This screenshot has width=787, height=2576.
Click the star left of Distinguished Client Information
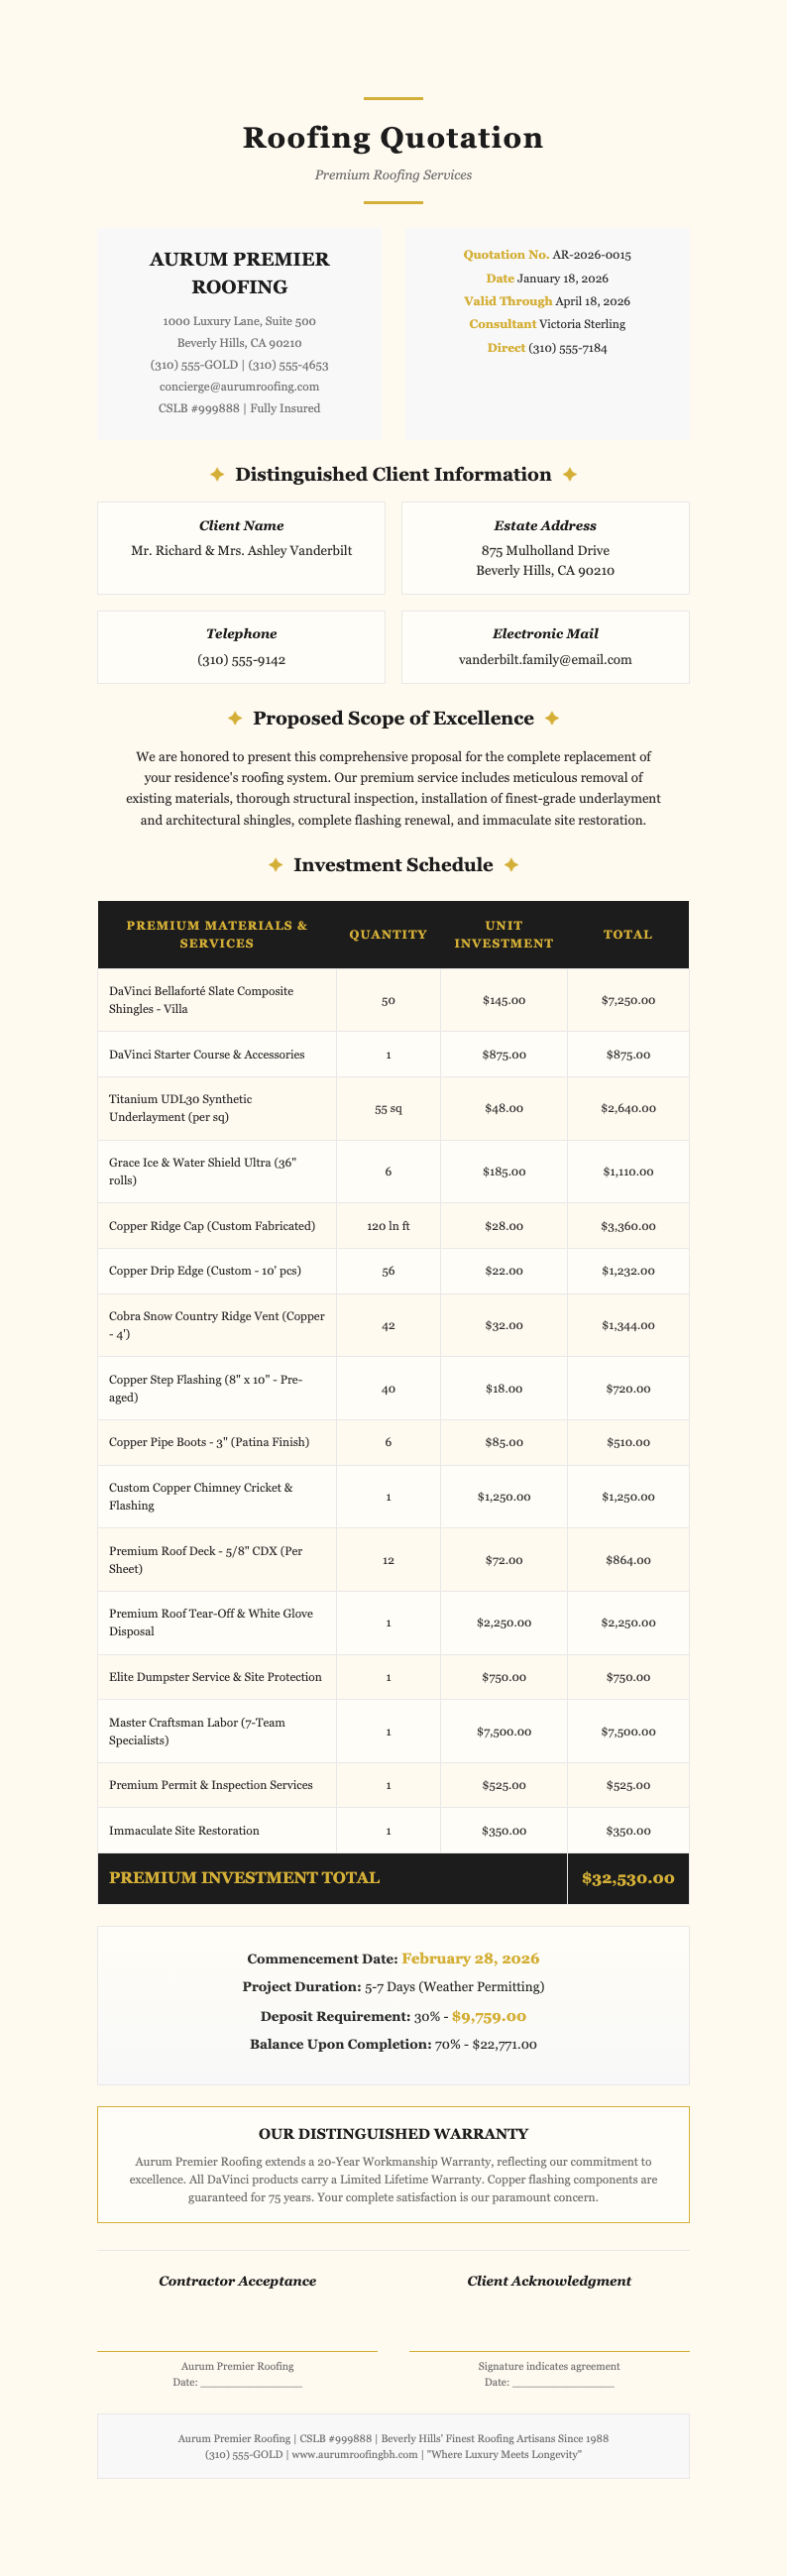(217, 475)
